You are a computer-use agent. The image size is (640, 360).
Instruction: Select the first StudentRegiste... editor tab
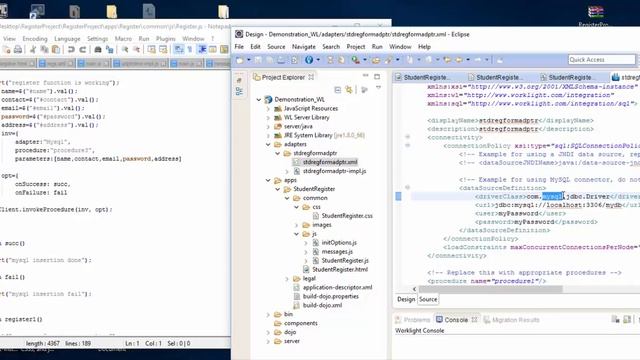coord(427,77)
